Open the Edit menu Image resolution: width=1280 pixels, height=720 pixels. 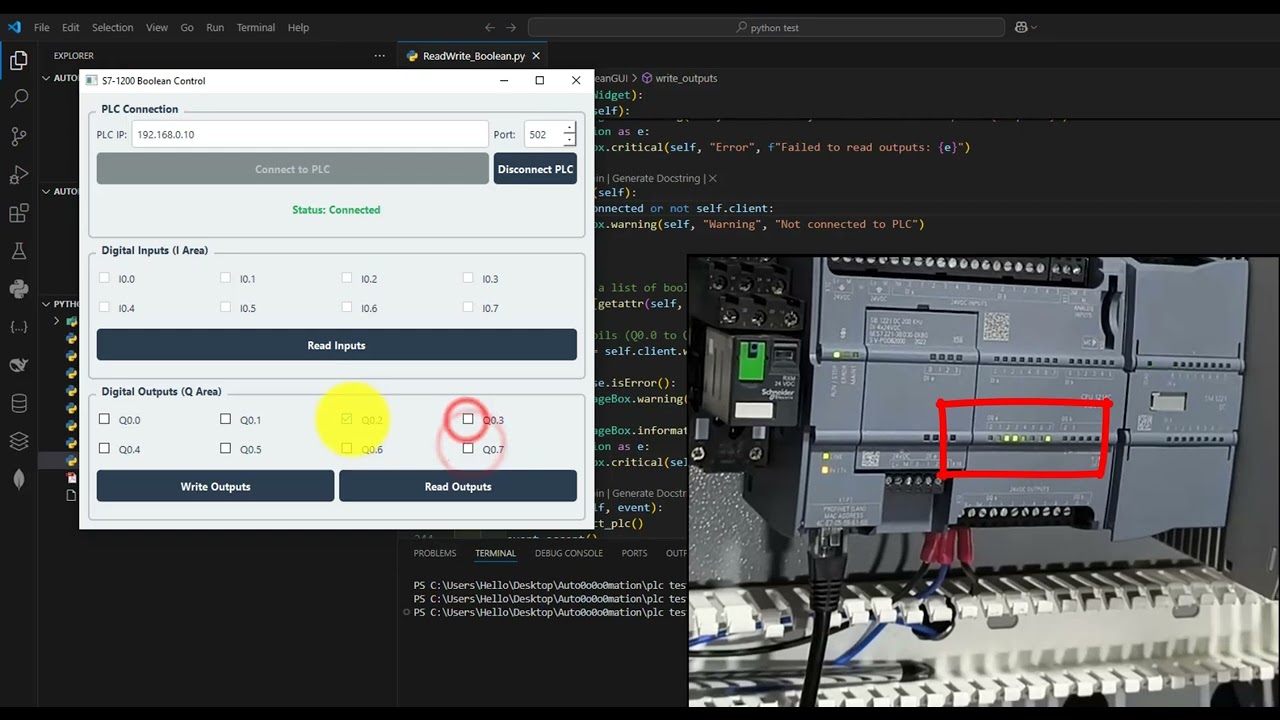click(70, 27)
